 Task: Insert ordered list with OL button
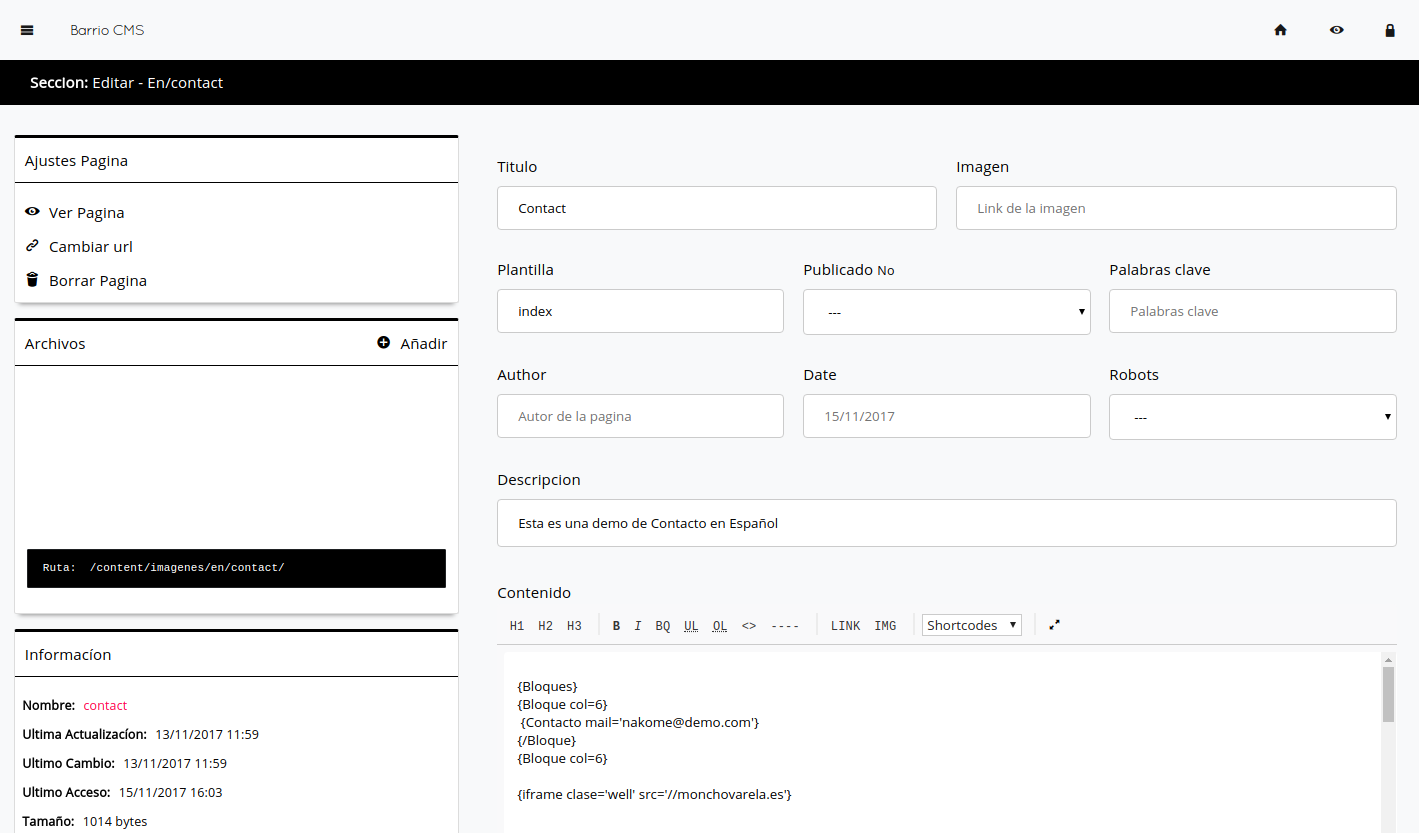pos(720,626)
